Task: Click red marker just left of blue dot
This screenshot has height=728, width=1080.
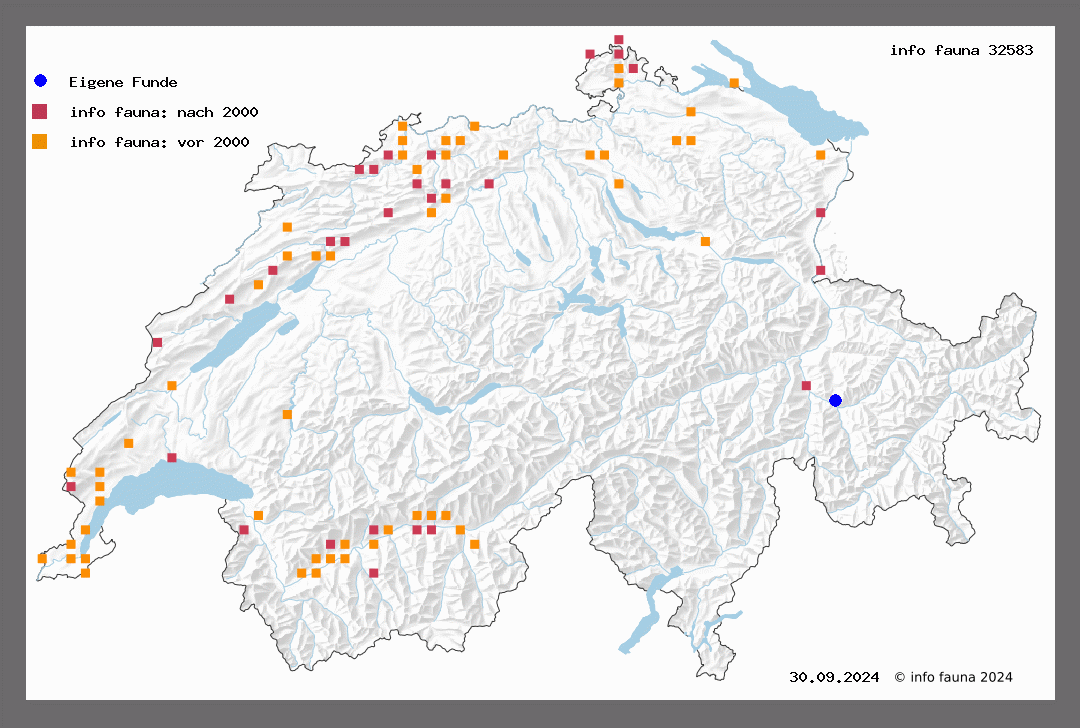Action: pyautogui.click(x=806, y=385)
